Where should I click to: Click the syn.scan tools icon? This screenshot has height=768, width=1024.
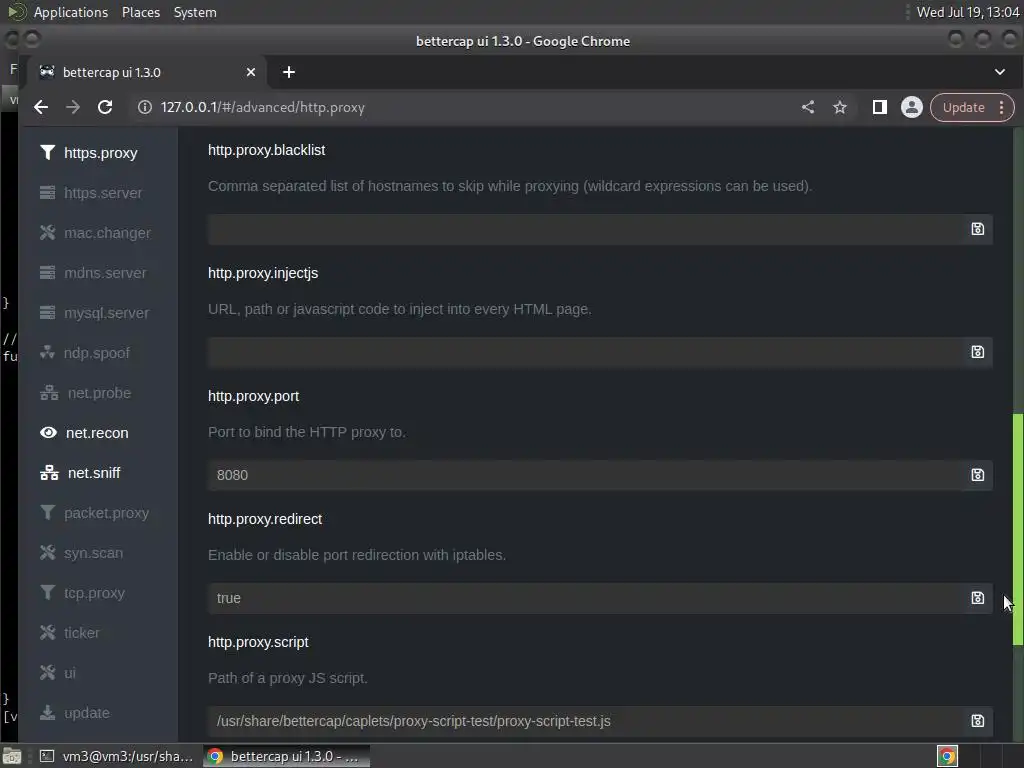pyautogui.click(x=48, y=552)
